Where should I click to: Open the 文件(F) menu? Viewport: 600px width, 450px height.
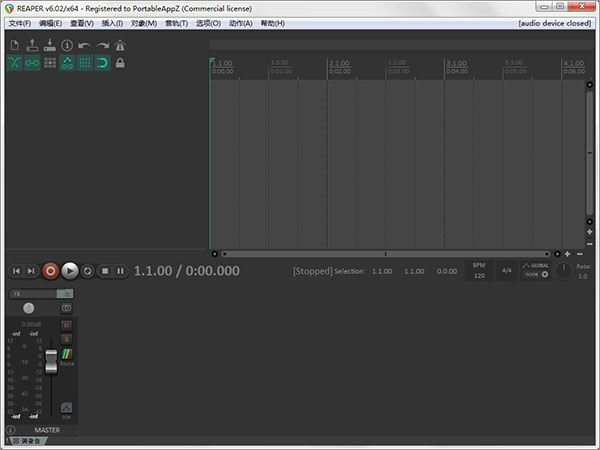pyautogui.click(x=20, y=23)
